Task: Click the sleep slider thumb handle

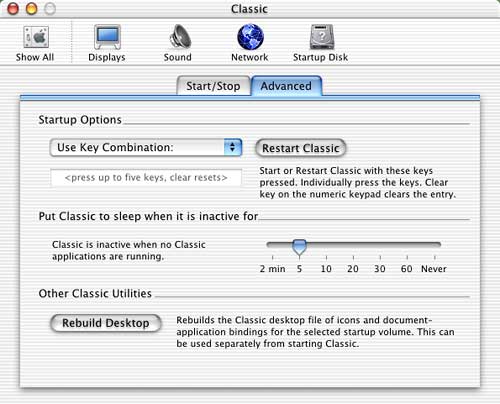Action: pyautogui.click(x=299, y=248)
